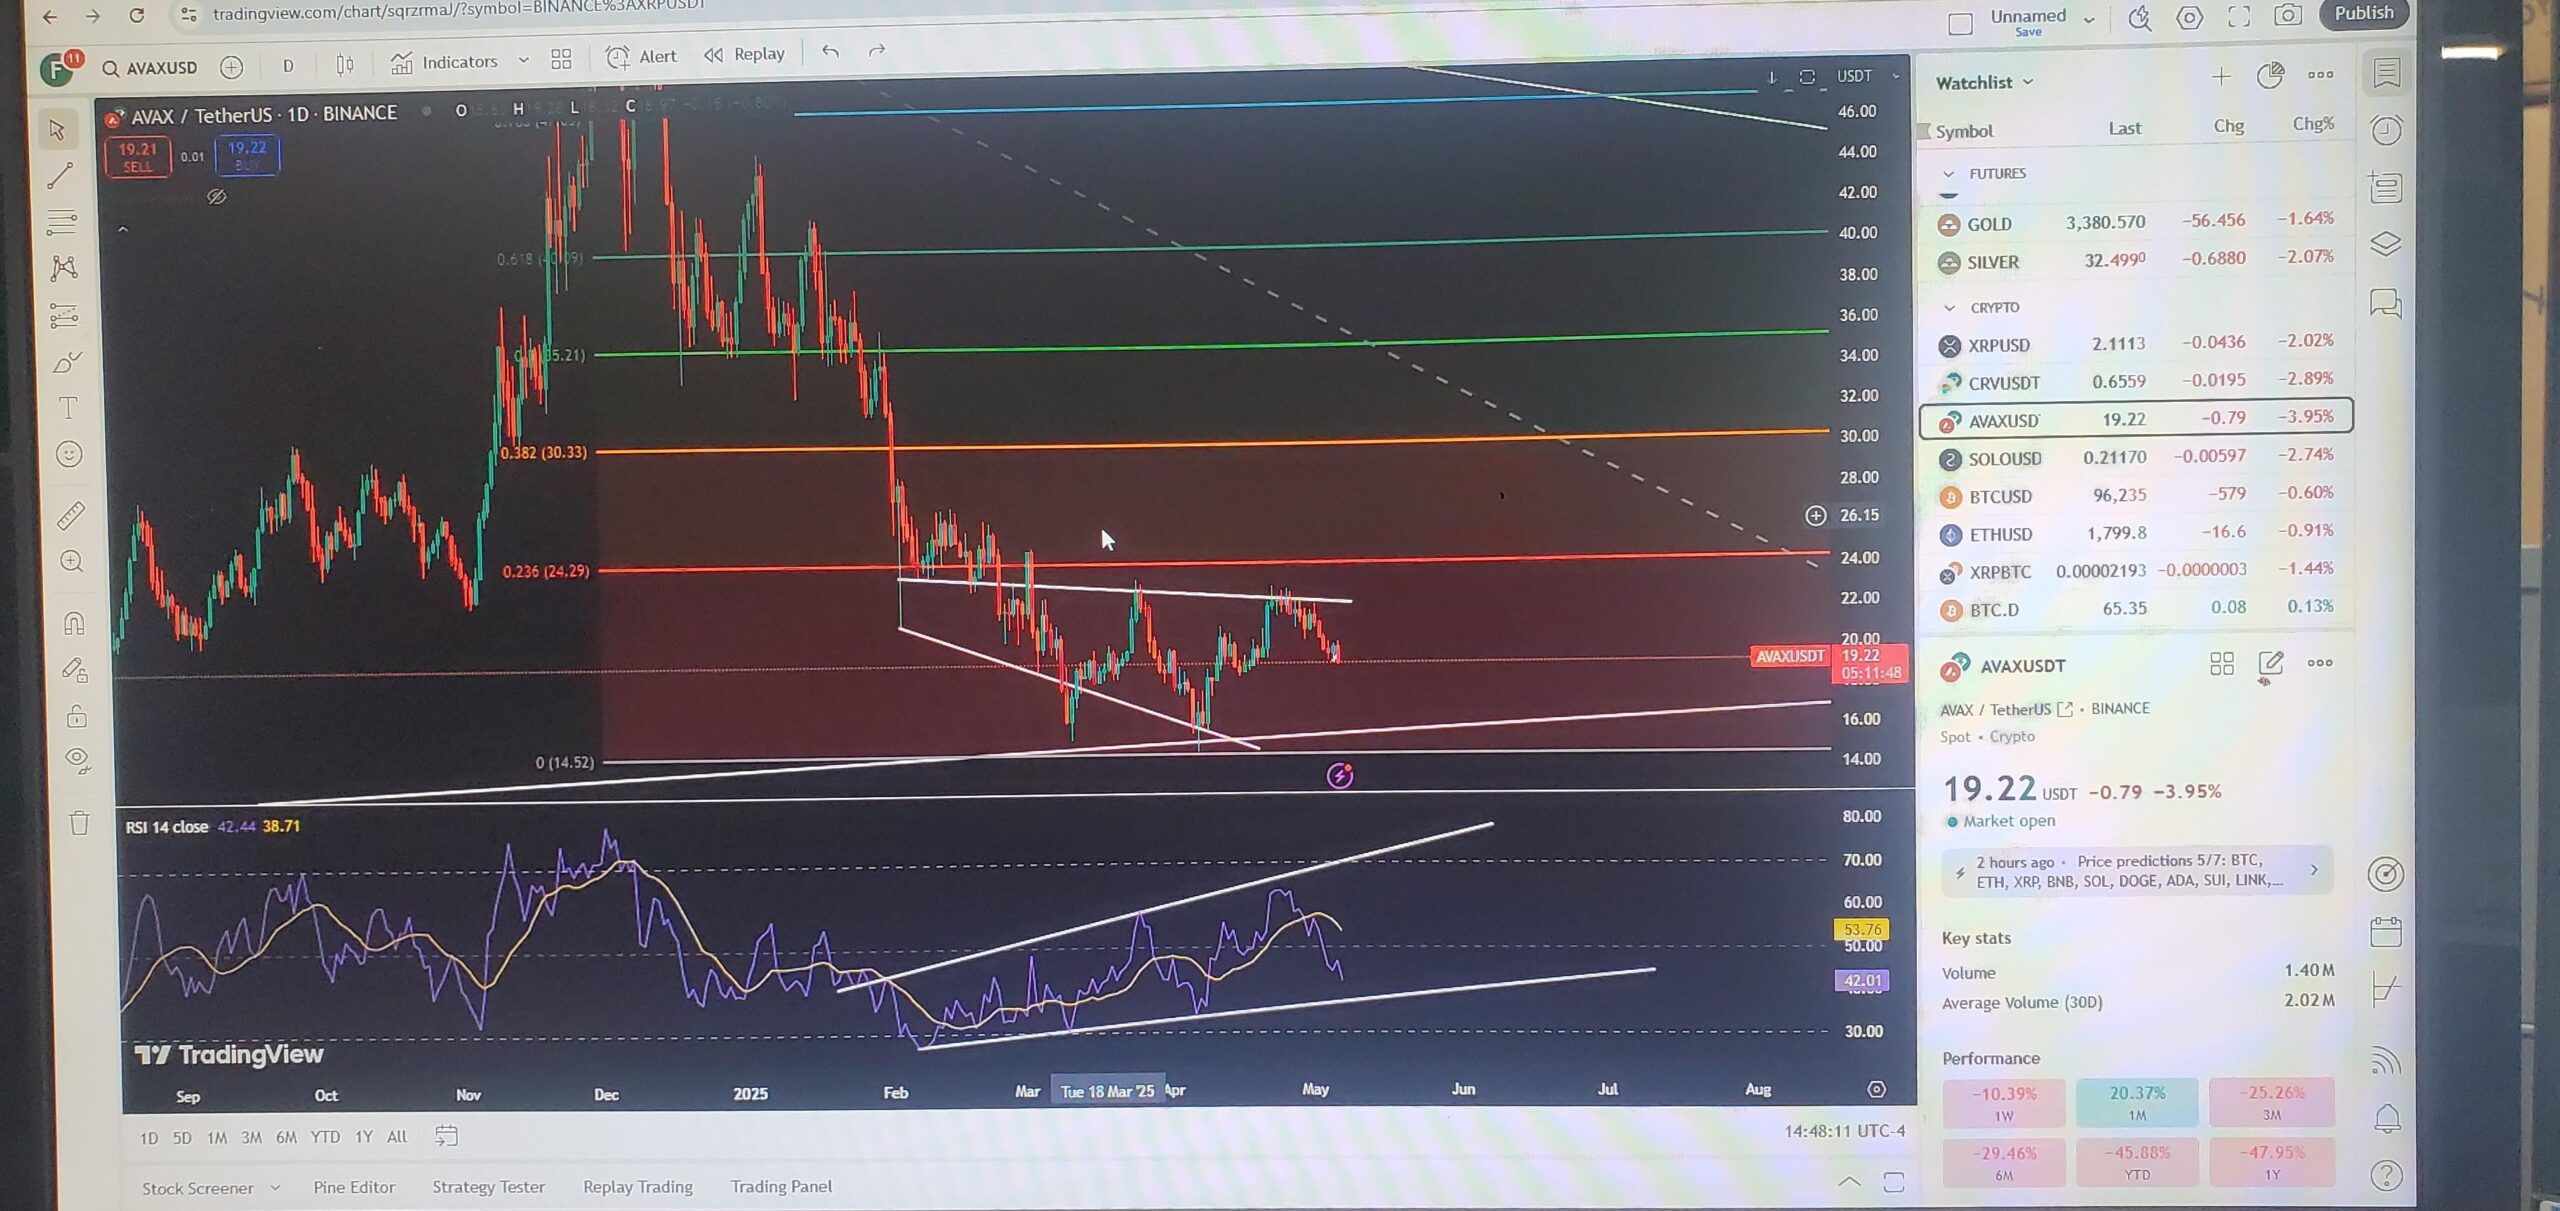
Task: Select BTCUSD in the watchlist
Action: click(x=2138, y=495)
